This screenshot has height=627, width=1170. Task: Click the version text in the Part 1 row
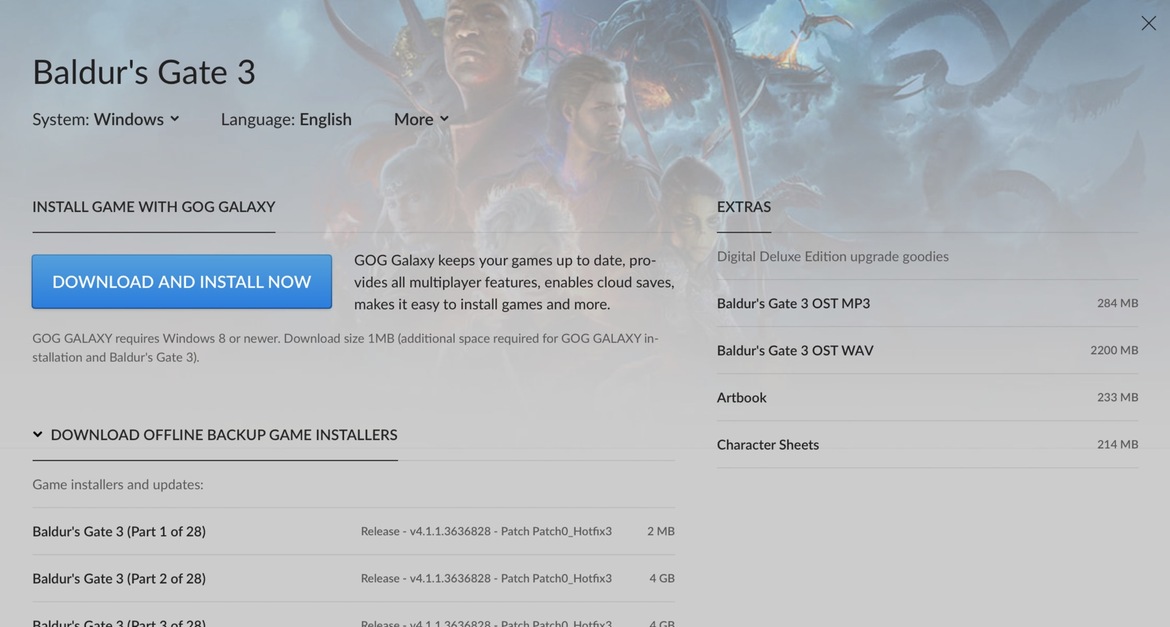[486, 531]
